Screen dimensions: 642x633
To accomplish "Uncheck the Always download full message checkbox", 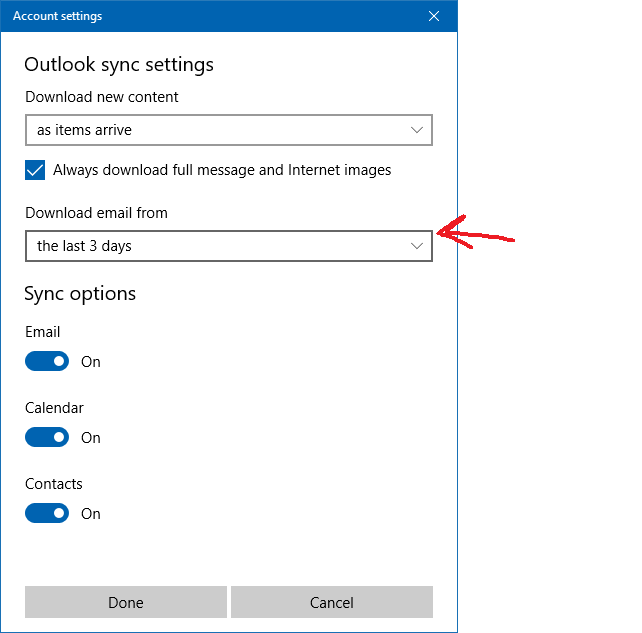I will pyautogui.click(x=35, y=170).
